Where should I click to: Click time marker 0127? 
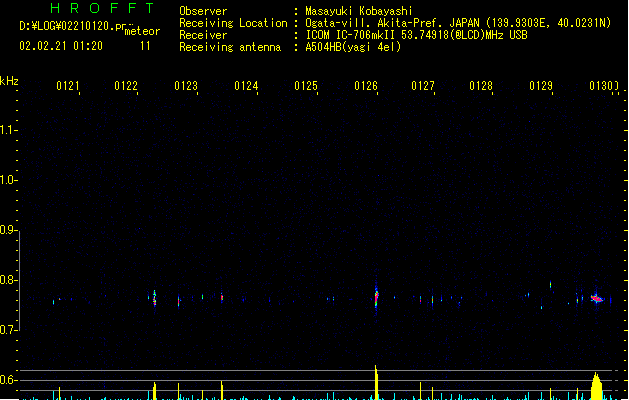[423, 86]
